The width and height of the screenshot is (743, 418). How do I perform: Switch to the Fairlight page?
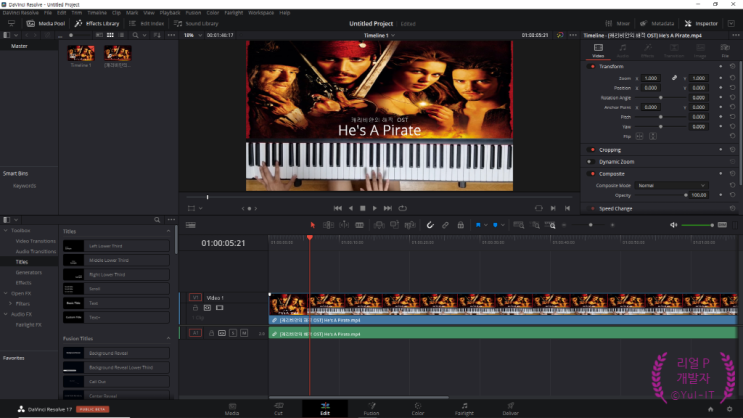pos(464,409)
